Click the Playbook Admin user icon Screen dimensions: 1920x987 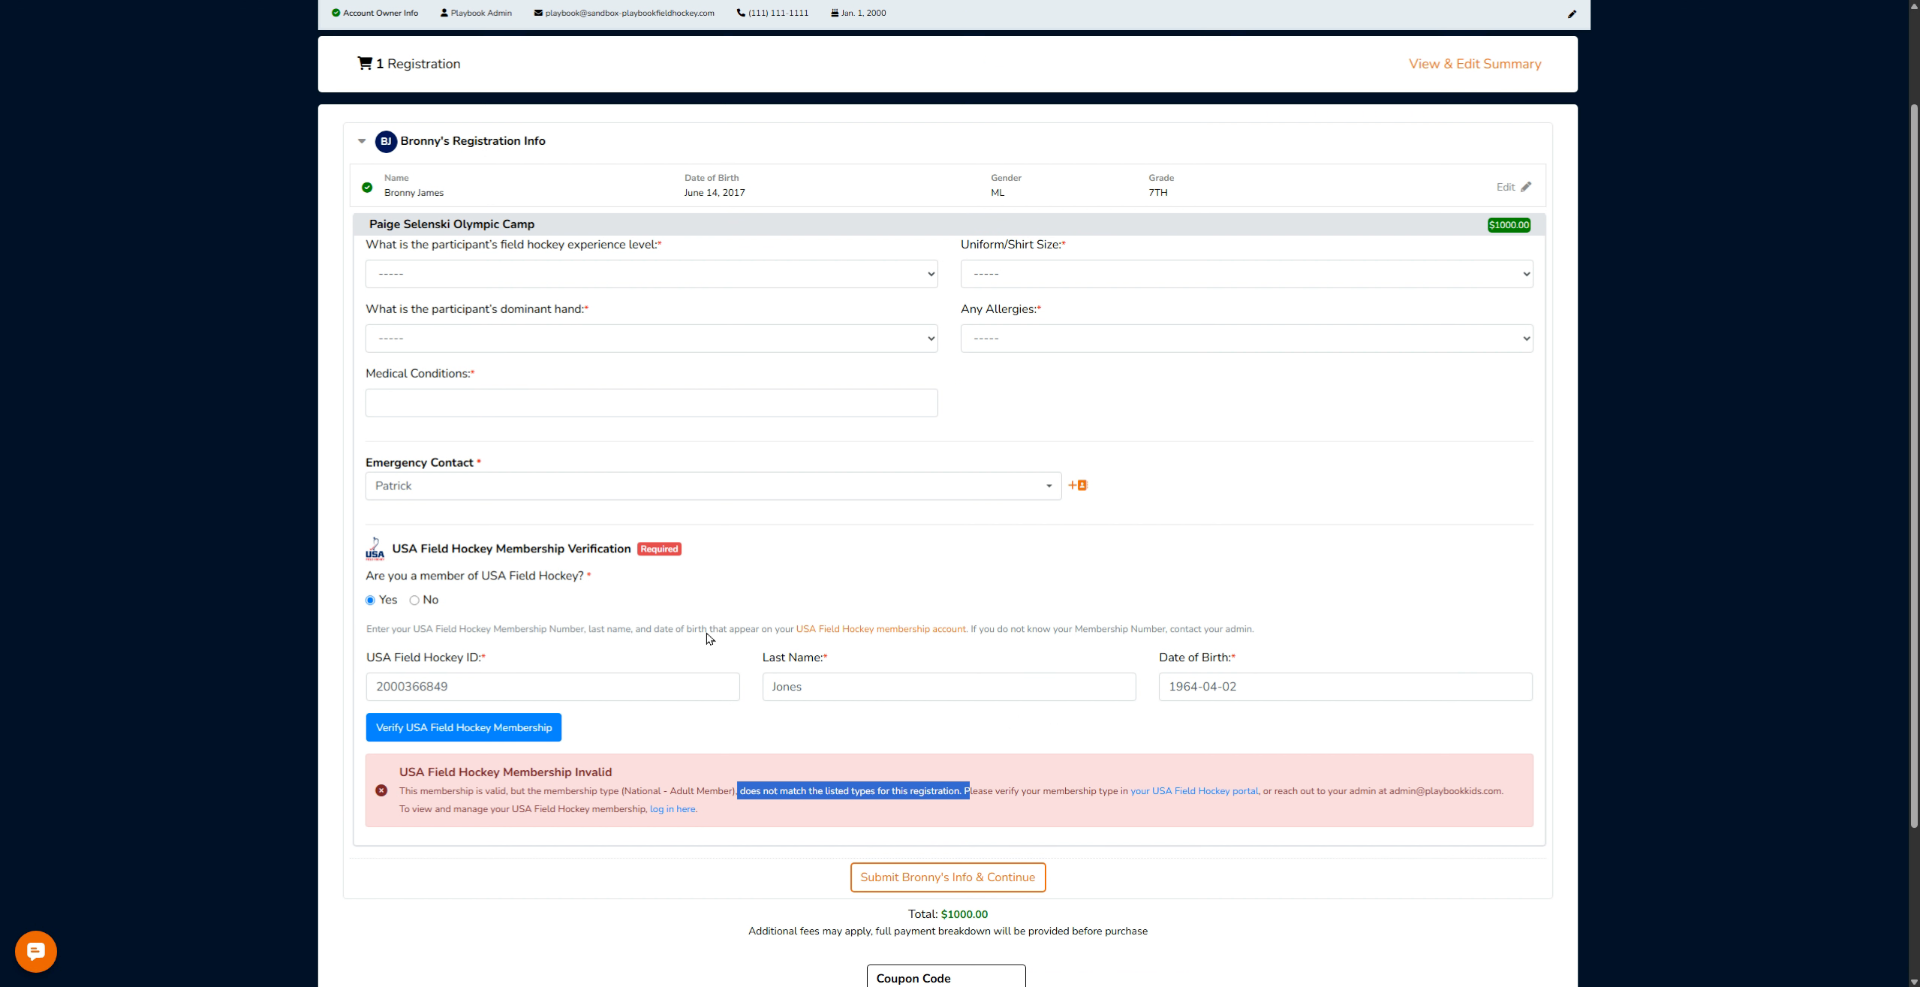(x=444, y=13)
